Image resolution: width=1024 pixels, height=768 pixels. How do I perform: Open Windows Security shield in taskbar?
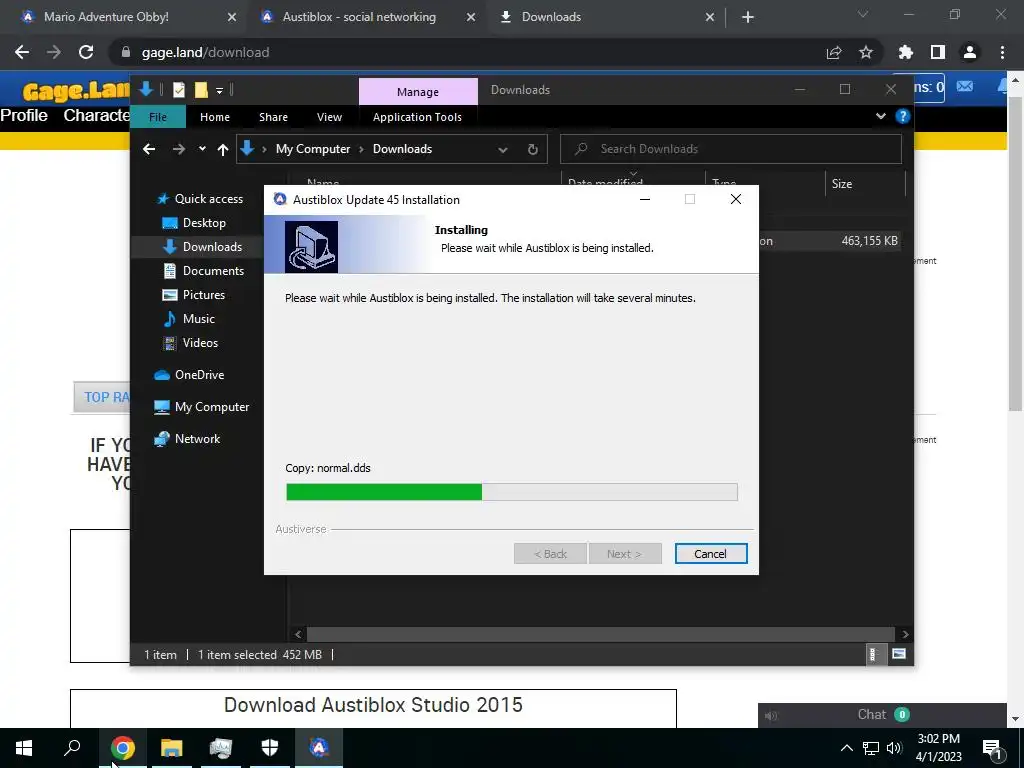pyautogui.click(x=270, y=748)
